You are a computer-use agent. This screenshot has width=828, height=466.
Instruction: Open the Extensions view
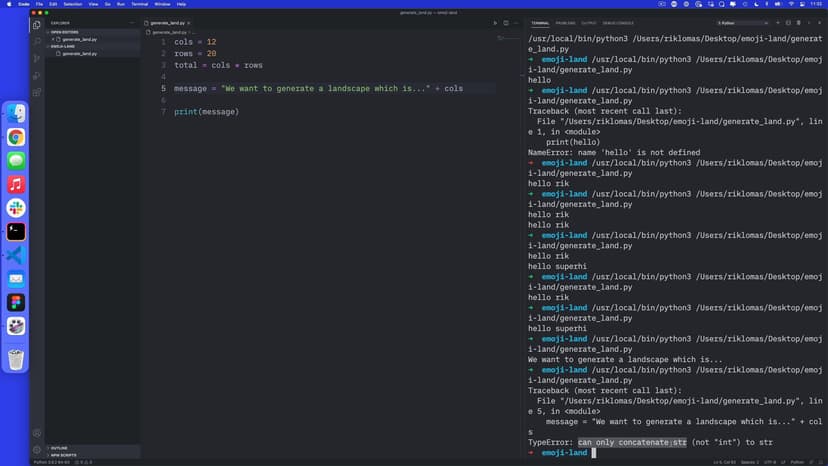(x=37, y=92)
